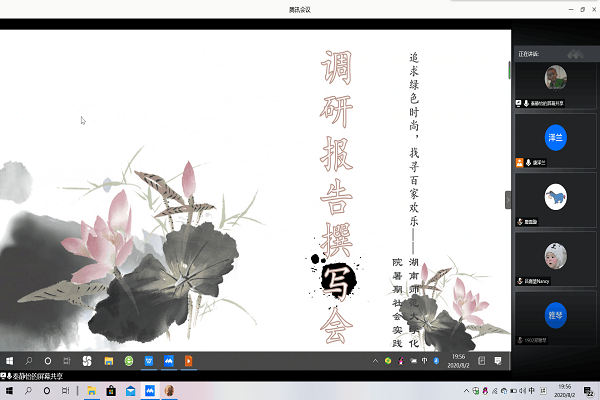Collapse the participant video side panel
600x400 pixels.
click(x=508, y=199)
